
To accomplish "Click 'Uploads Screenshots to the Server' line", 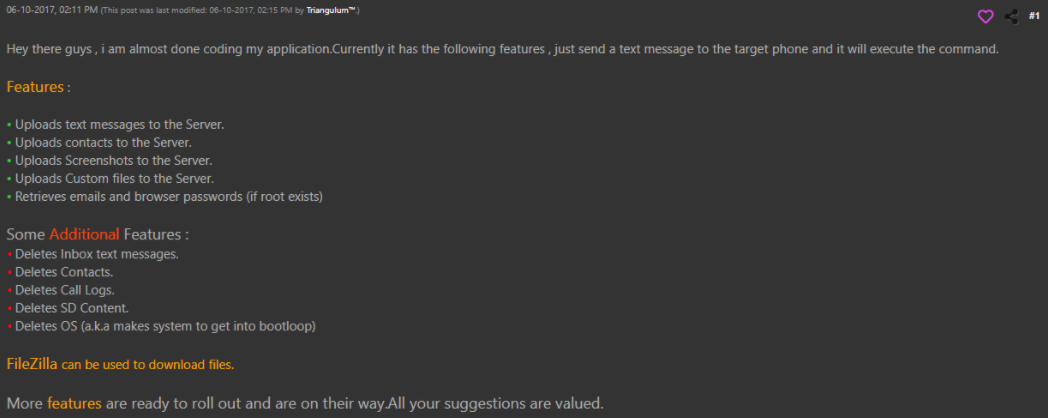I will pyautogui.click(x=113, y=160).
